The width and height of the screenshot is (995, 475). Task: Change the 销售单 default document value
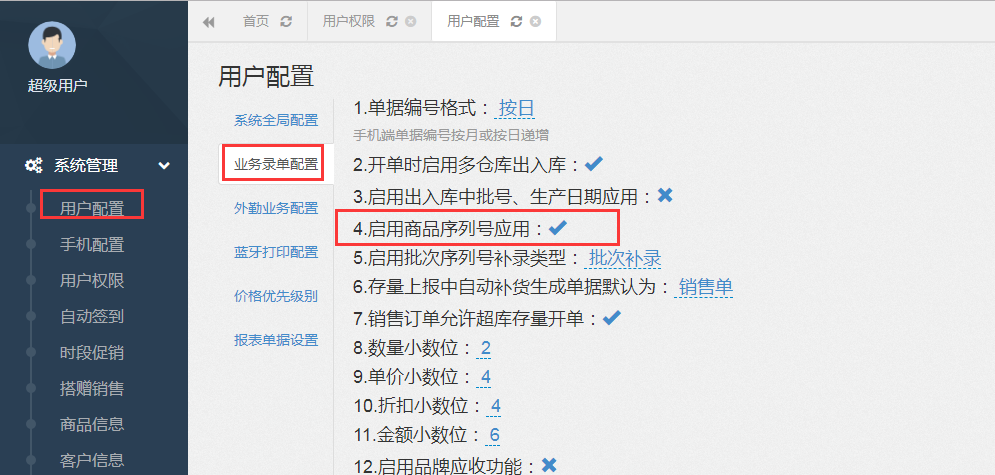coord(706,287)
